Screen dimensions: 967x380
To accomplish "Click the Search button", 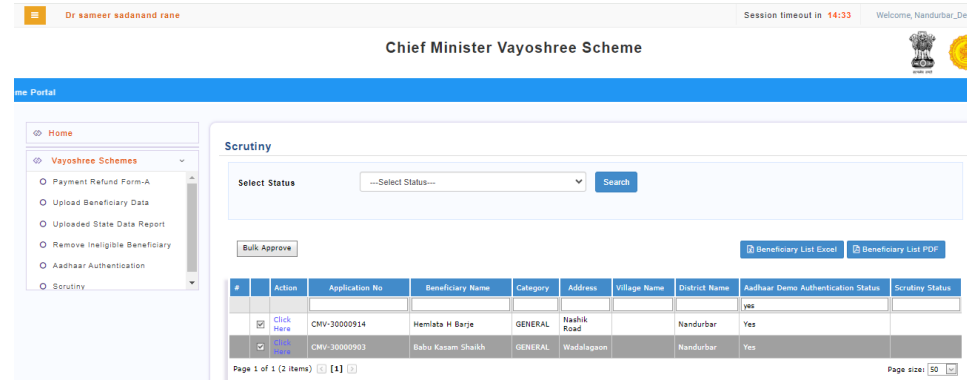I will 615,182.
